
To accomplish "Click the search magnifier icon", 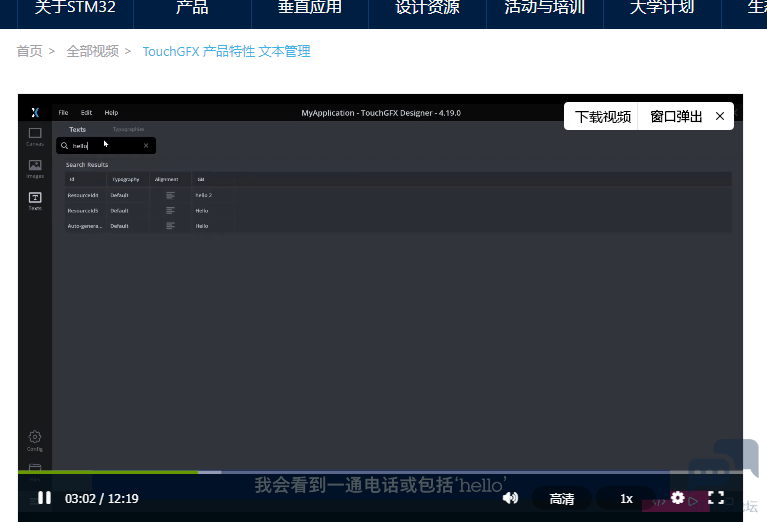I will 64,146.
